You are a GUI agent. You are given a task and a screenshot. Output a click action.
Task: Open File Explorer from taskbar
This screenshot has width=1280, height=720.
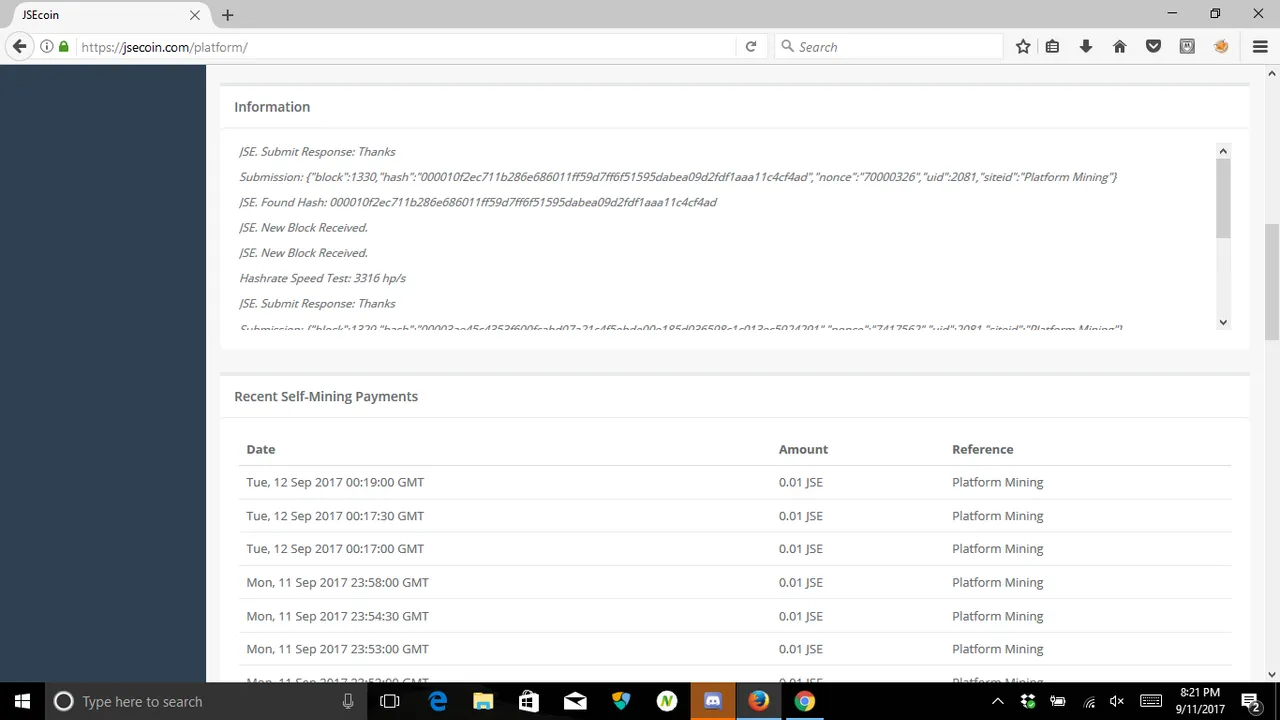click(x=483, y=701)
